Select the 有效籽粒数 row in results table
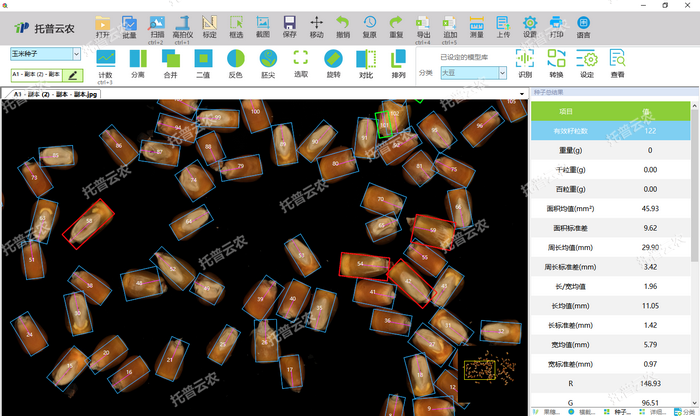Image resolution: width=700 pixels, height=416 pixels. coord(610,131)
